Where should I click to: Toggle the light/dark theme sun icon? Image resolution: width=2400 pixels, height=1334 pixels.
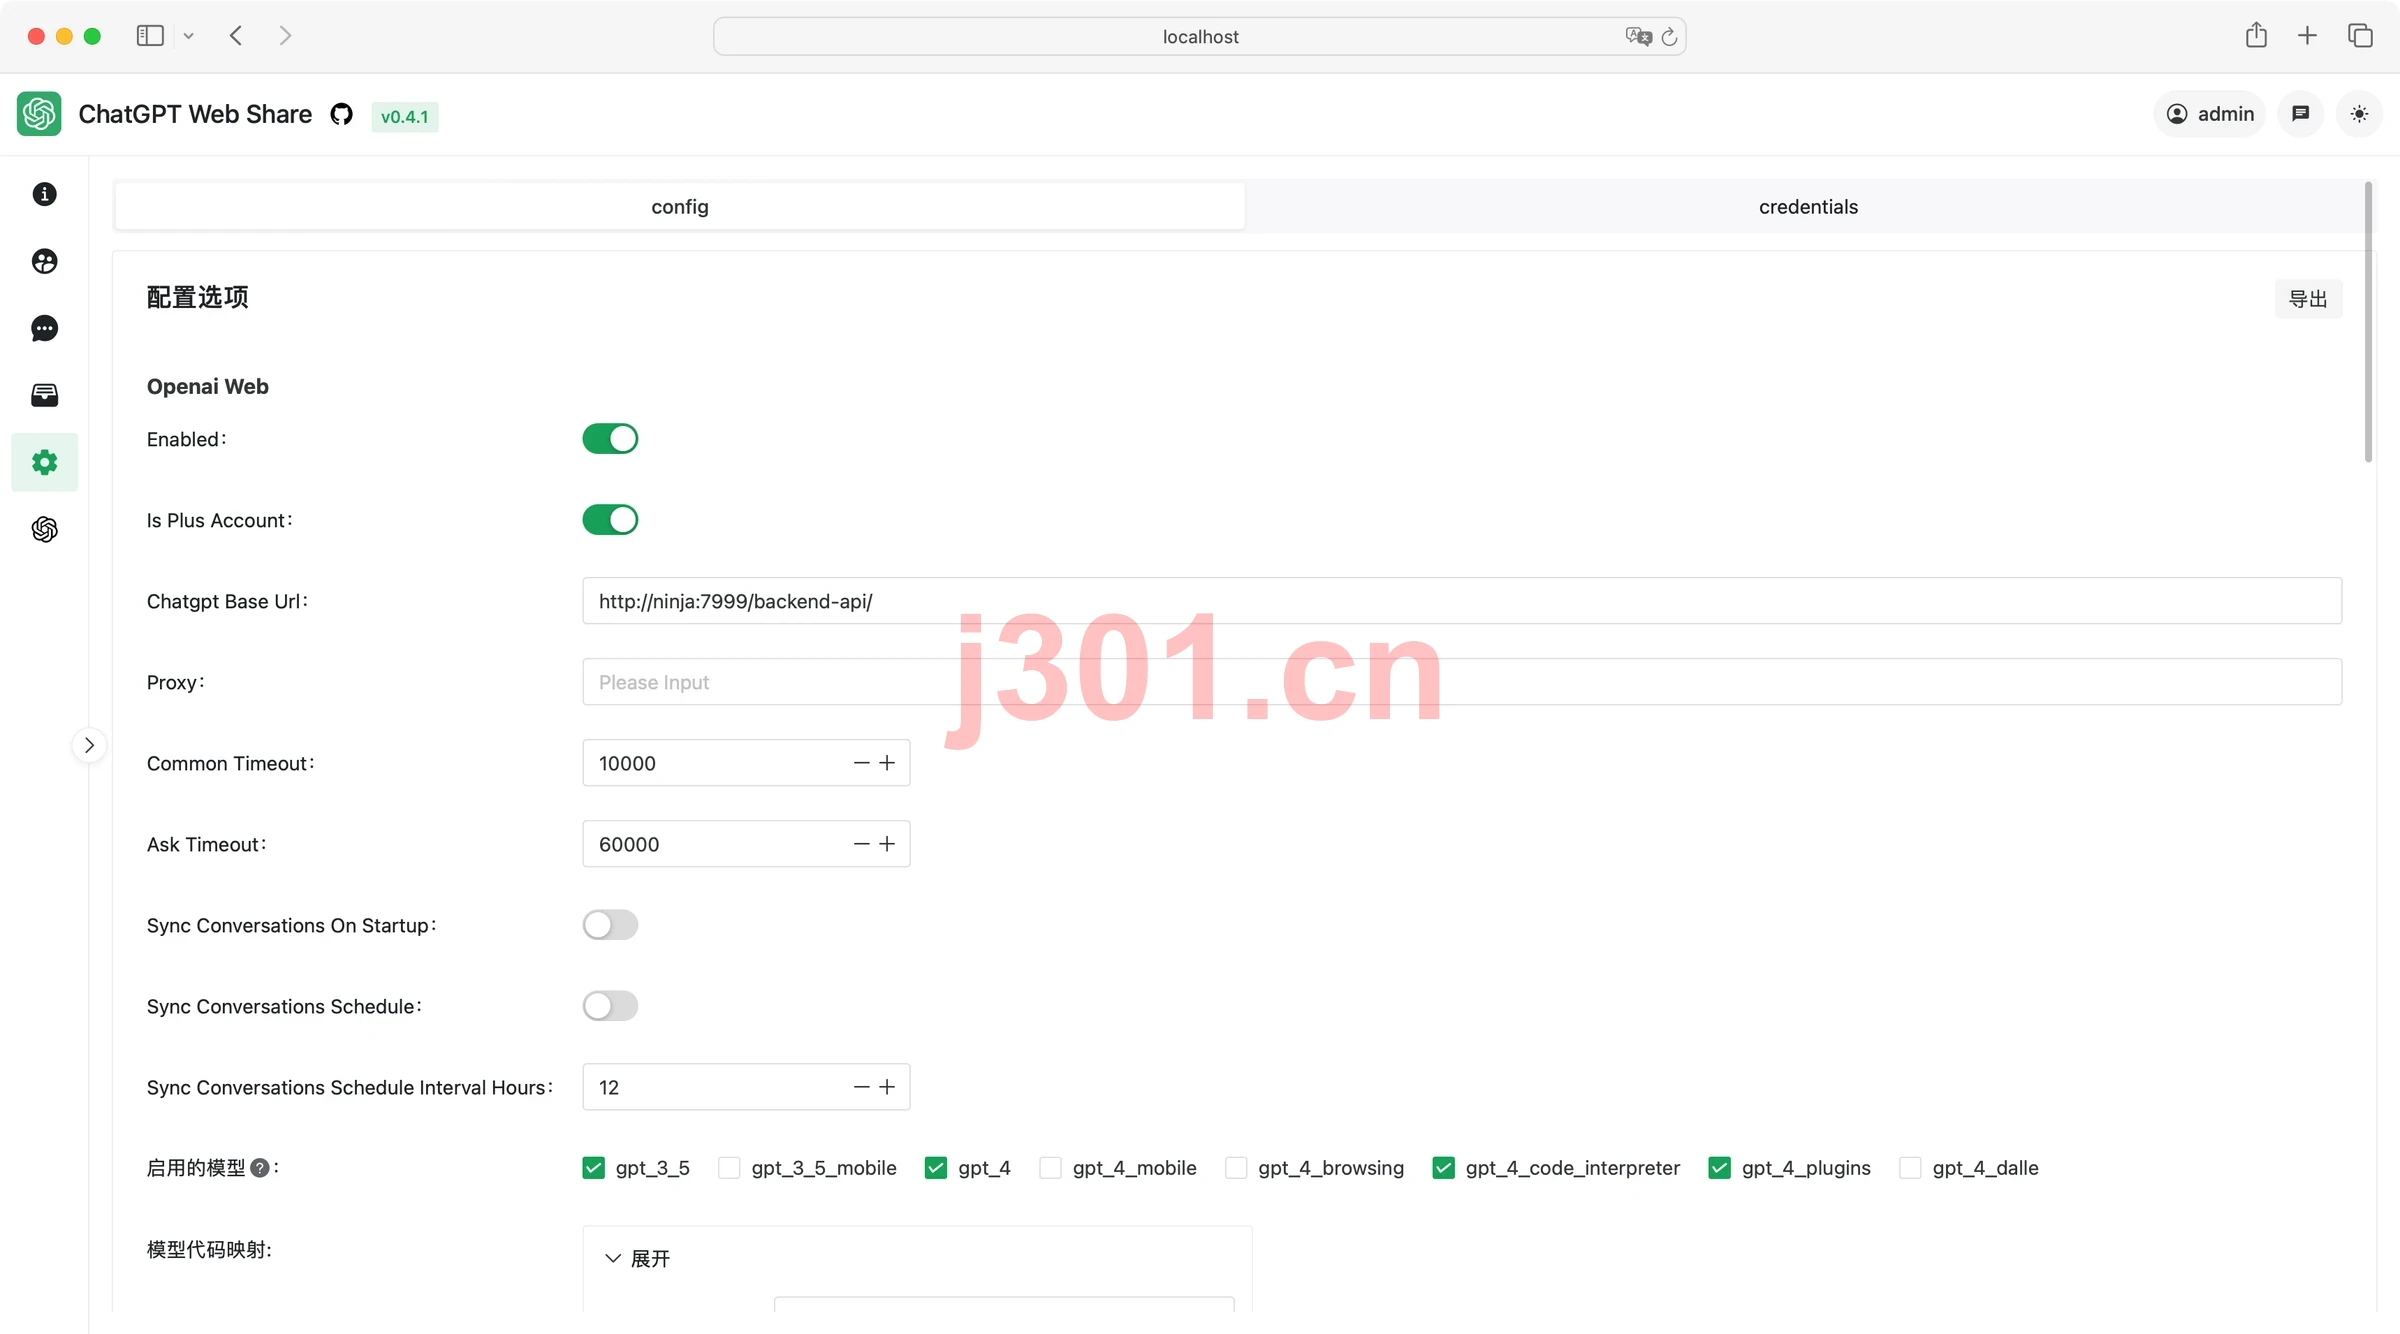pyautogui.click(x=2359, y=114)
